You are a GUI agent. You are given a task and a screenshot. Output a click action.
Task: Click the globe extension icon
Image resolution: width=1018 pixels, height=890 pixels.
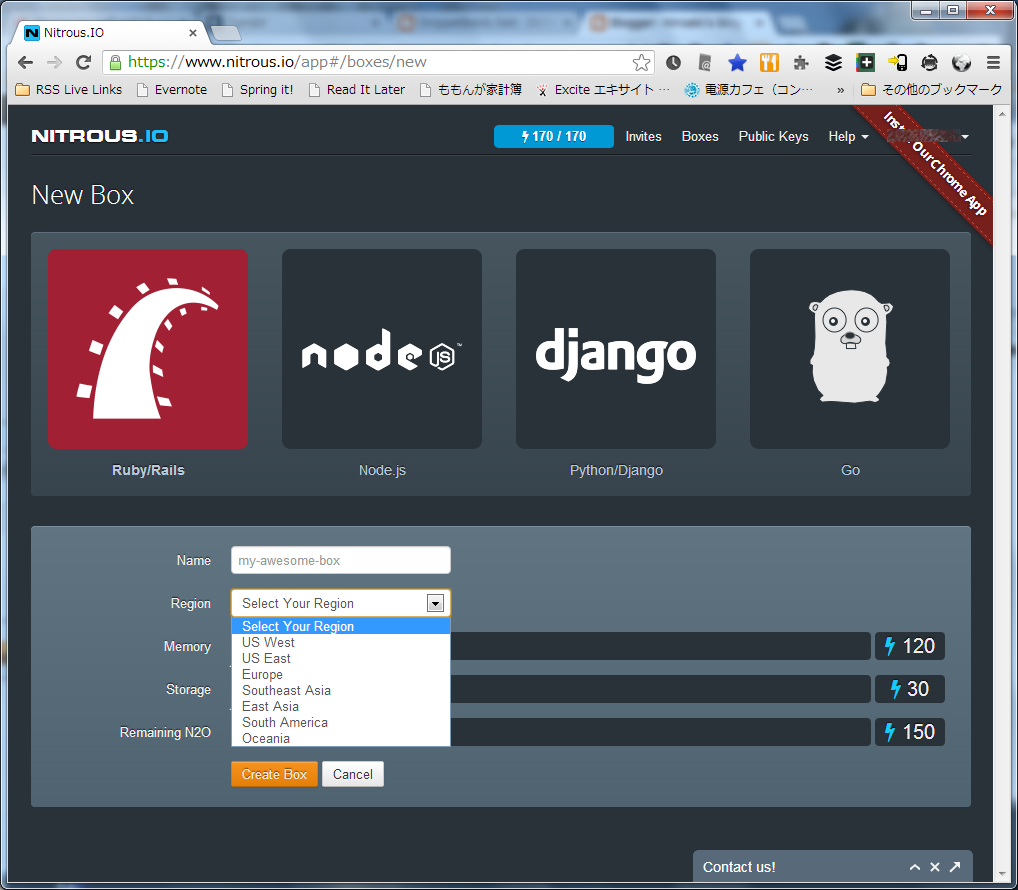pyautogui.click(x=962, y=62)
